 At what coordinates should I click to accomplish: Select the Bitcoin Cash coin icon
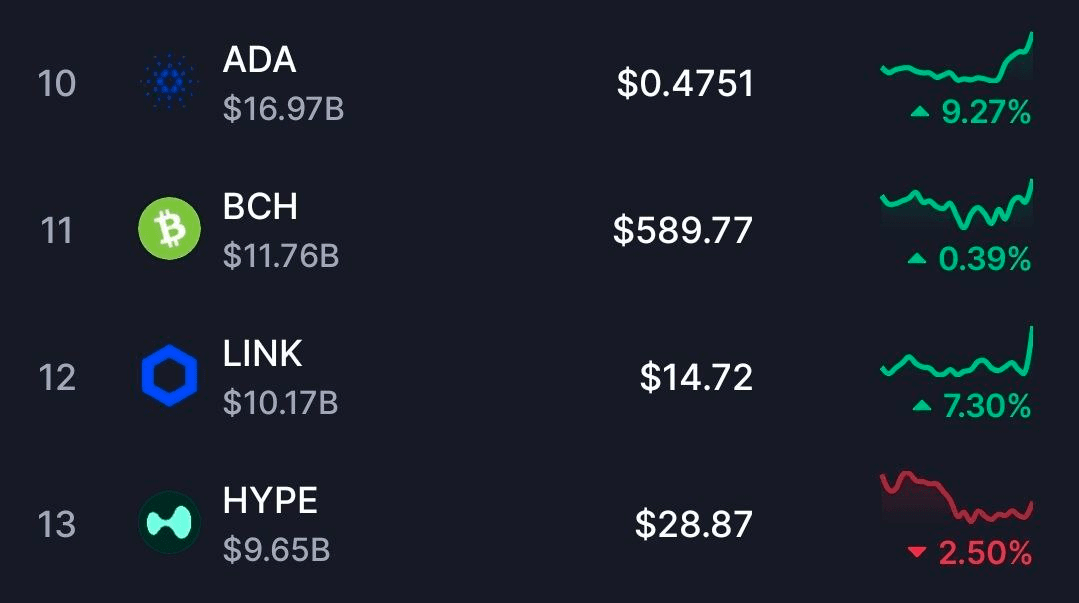169,230
